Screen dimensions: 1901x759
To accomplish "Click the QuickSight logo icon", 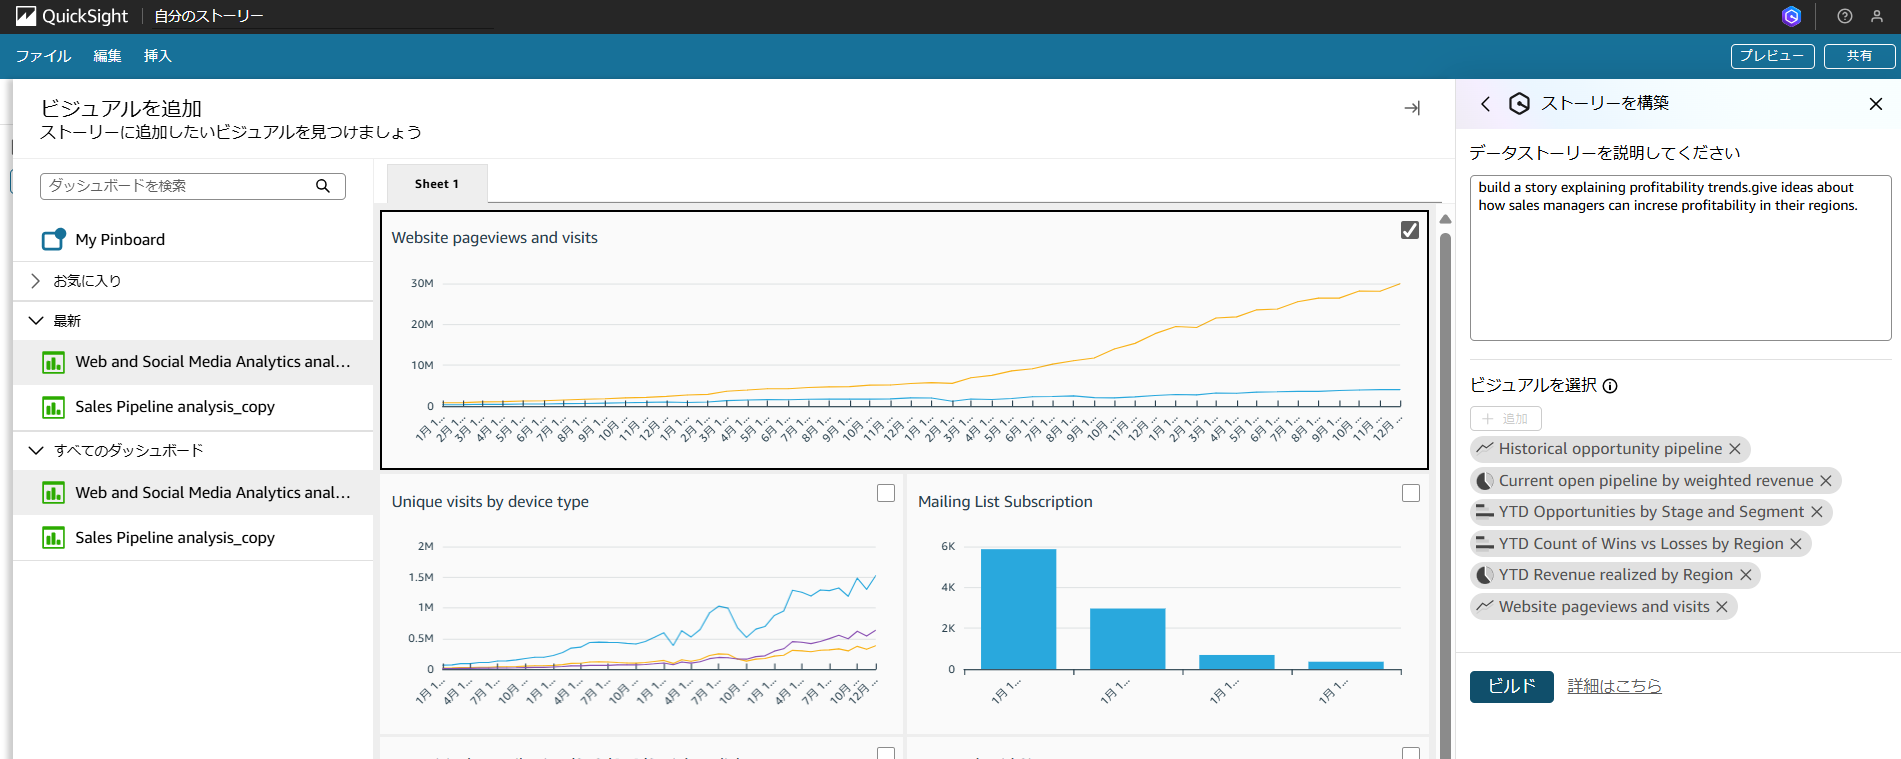I will [26, 16].
